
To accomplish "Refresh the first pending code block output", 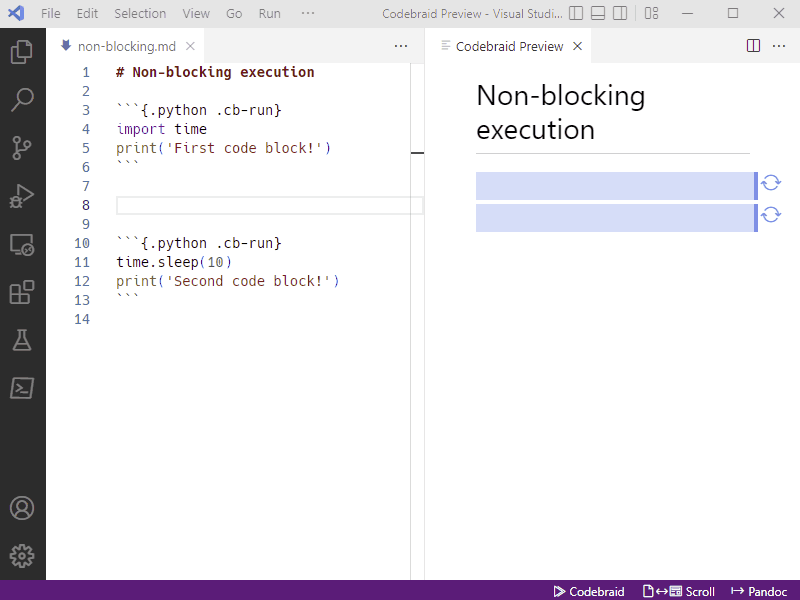I will [771, 185].
